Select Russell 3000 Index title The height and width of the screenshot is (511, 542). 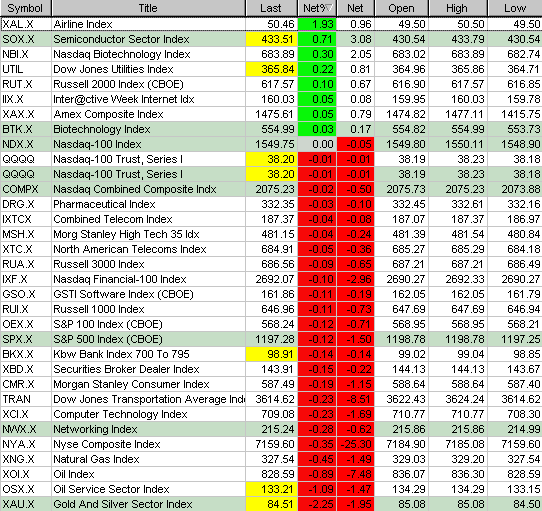[x=99, y=264]
